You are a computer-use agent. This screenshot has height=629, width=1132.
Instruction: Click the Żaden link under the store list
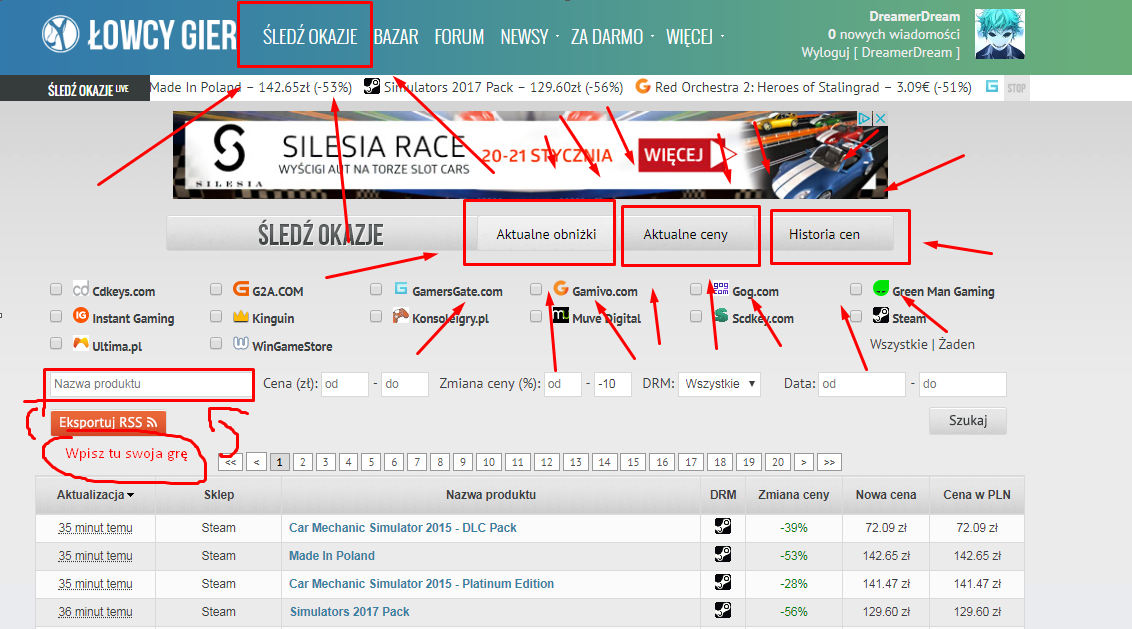pyautogui.click(x=957, y=344)
